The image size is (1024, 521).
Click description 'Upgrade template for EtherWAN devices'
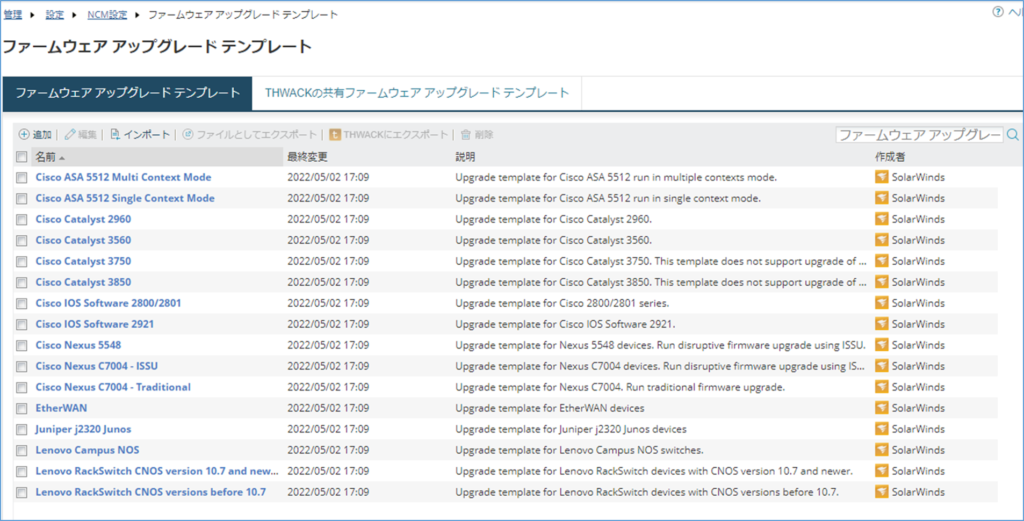click(x=550, y=408)
